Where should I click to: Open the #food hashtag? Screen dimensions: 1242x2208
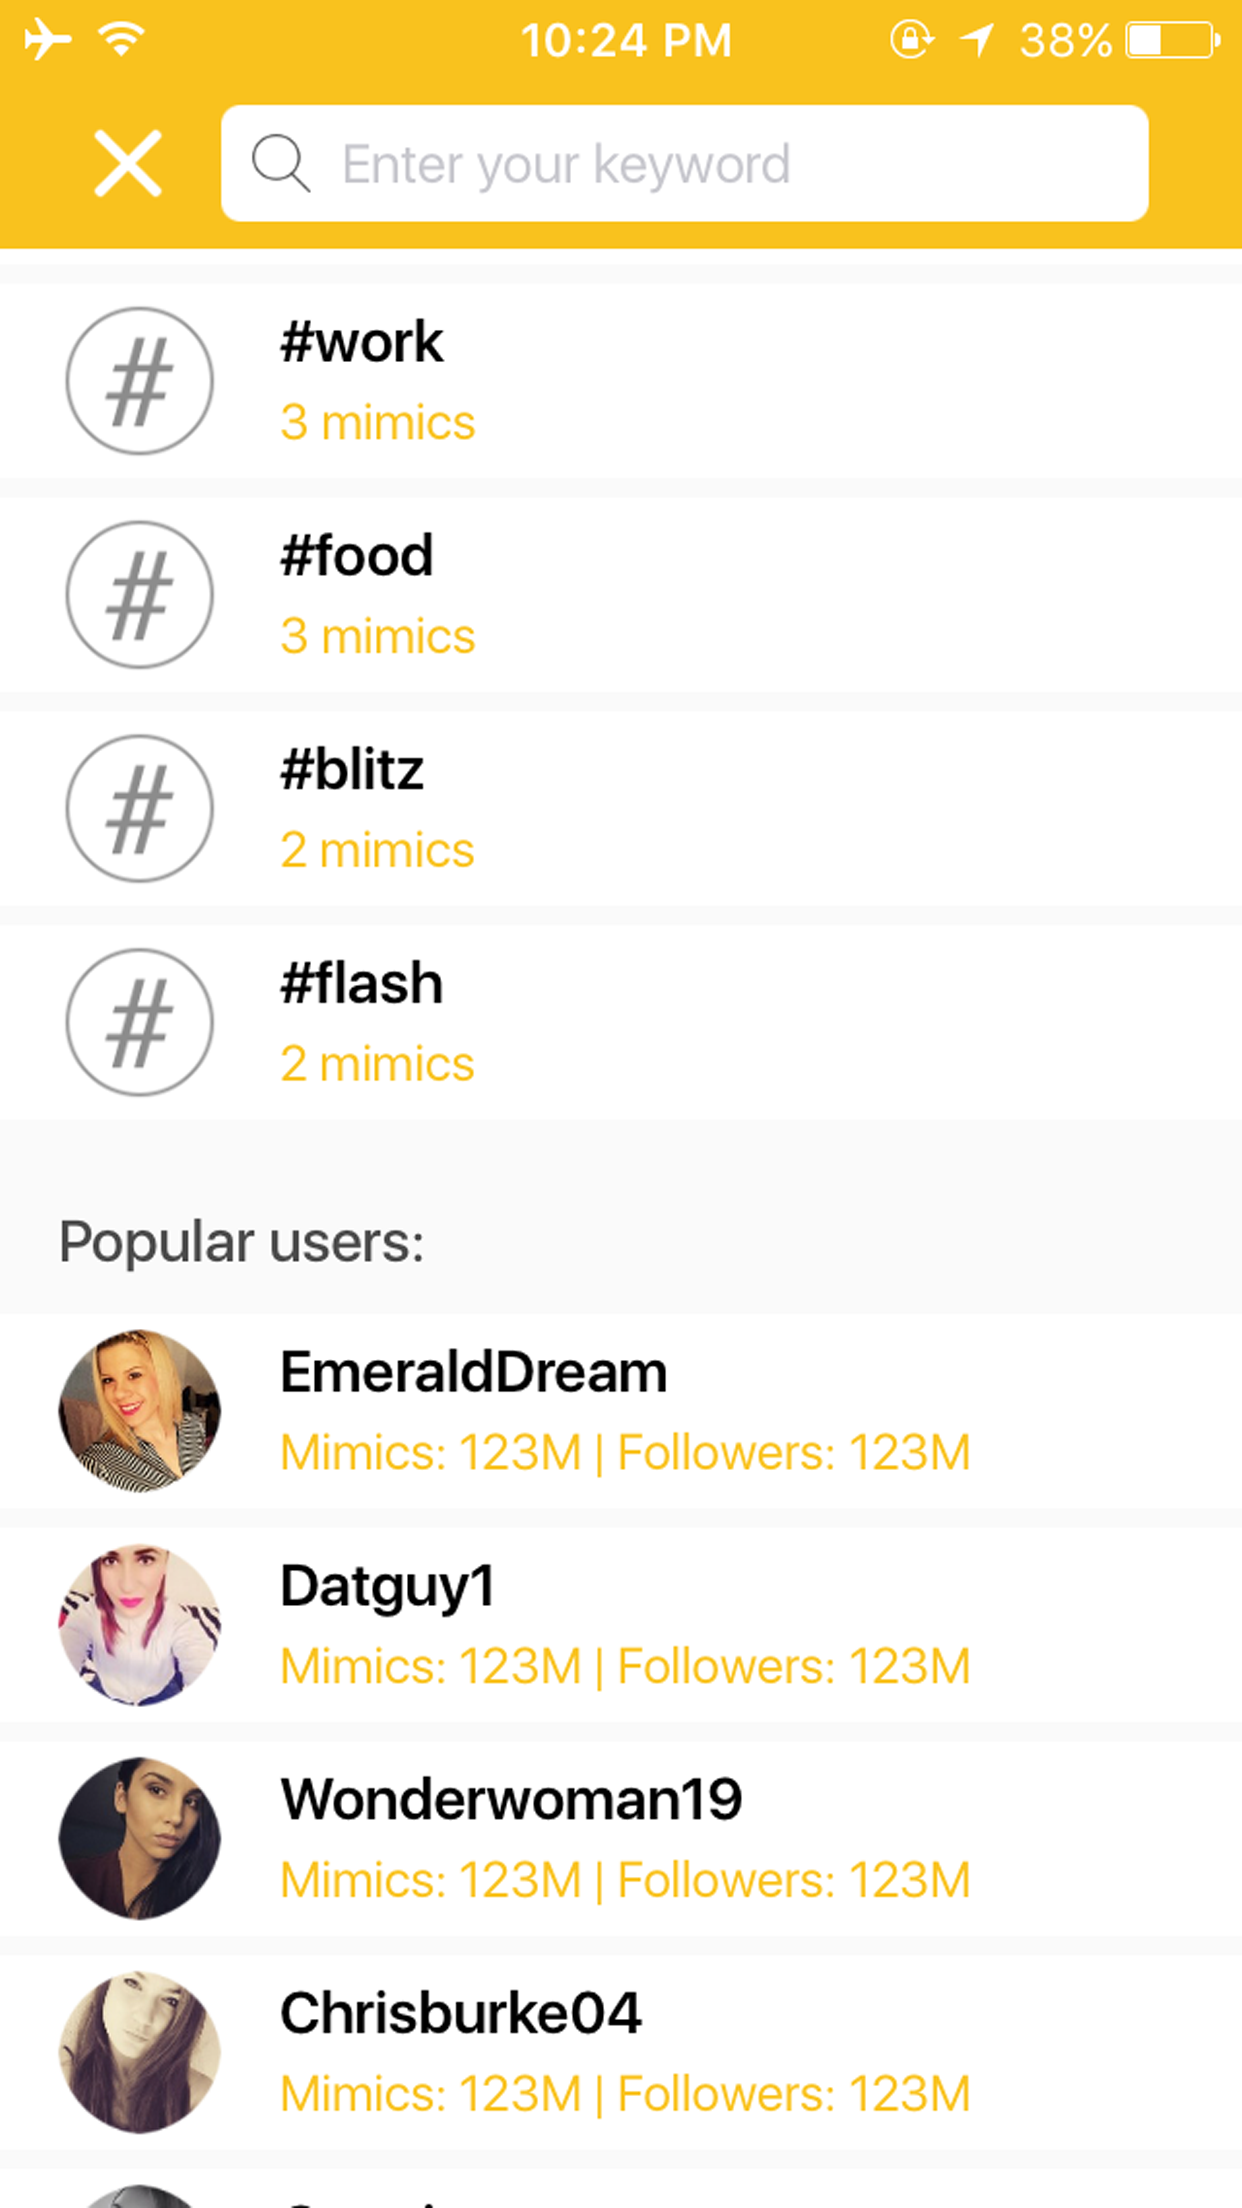tap(356, 556)
